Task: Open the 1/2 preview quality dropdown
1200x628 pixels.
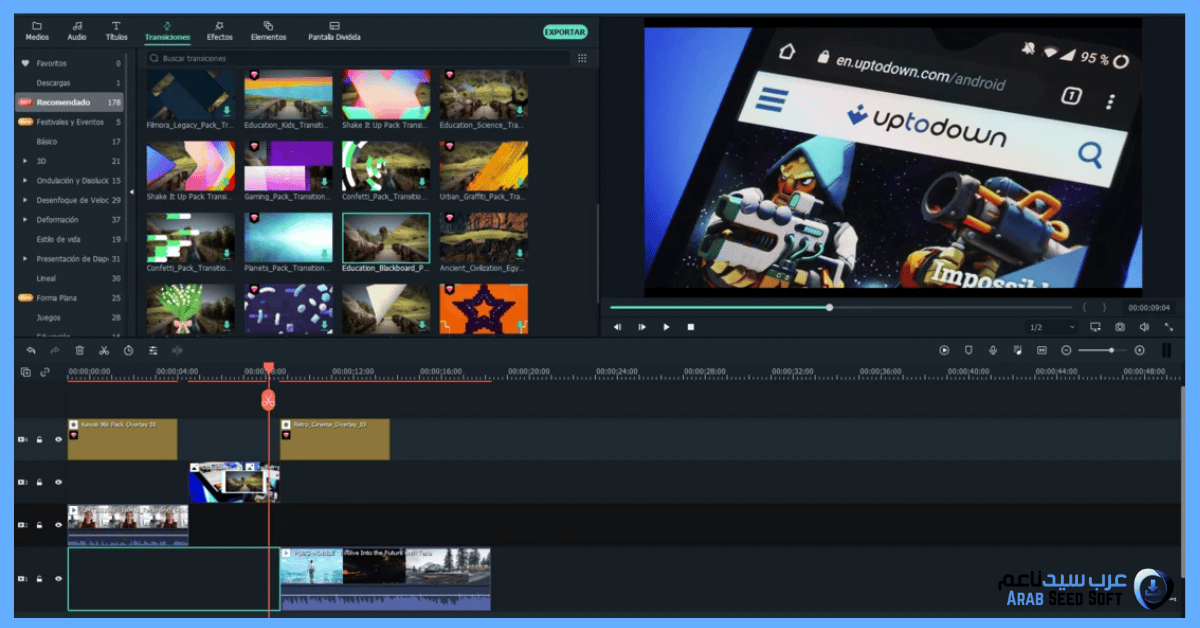Action: pos(1052,327)
